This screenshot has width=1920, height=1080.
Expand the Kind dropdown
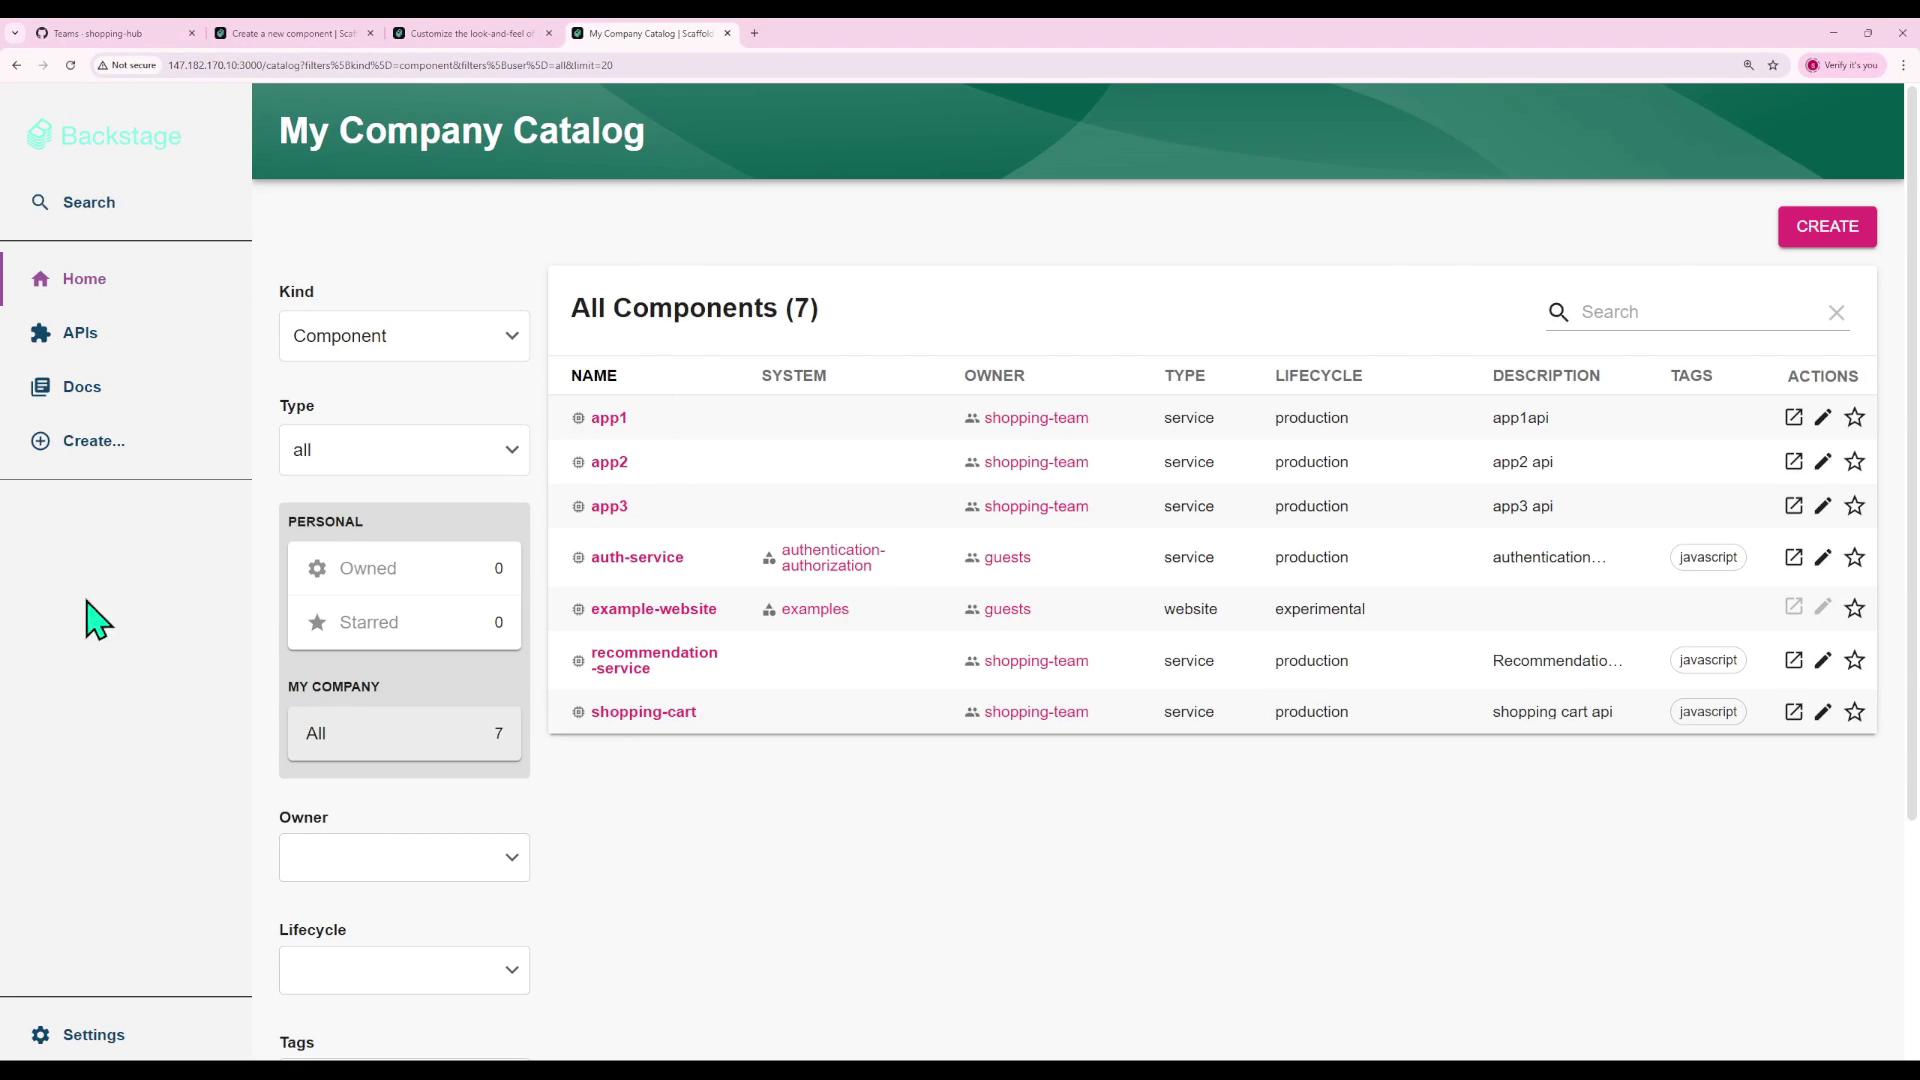404,336
